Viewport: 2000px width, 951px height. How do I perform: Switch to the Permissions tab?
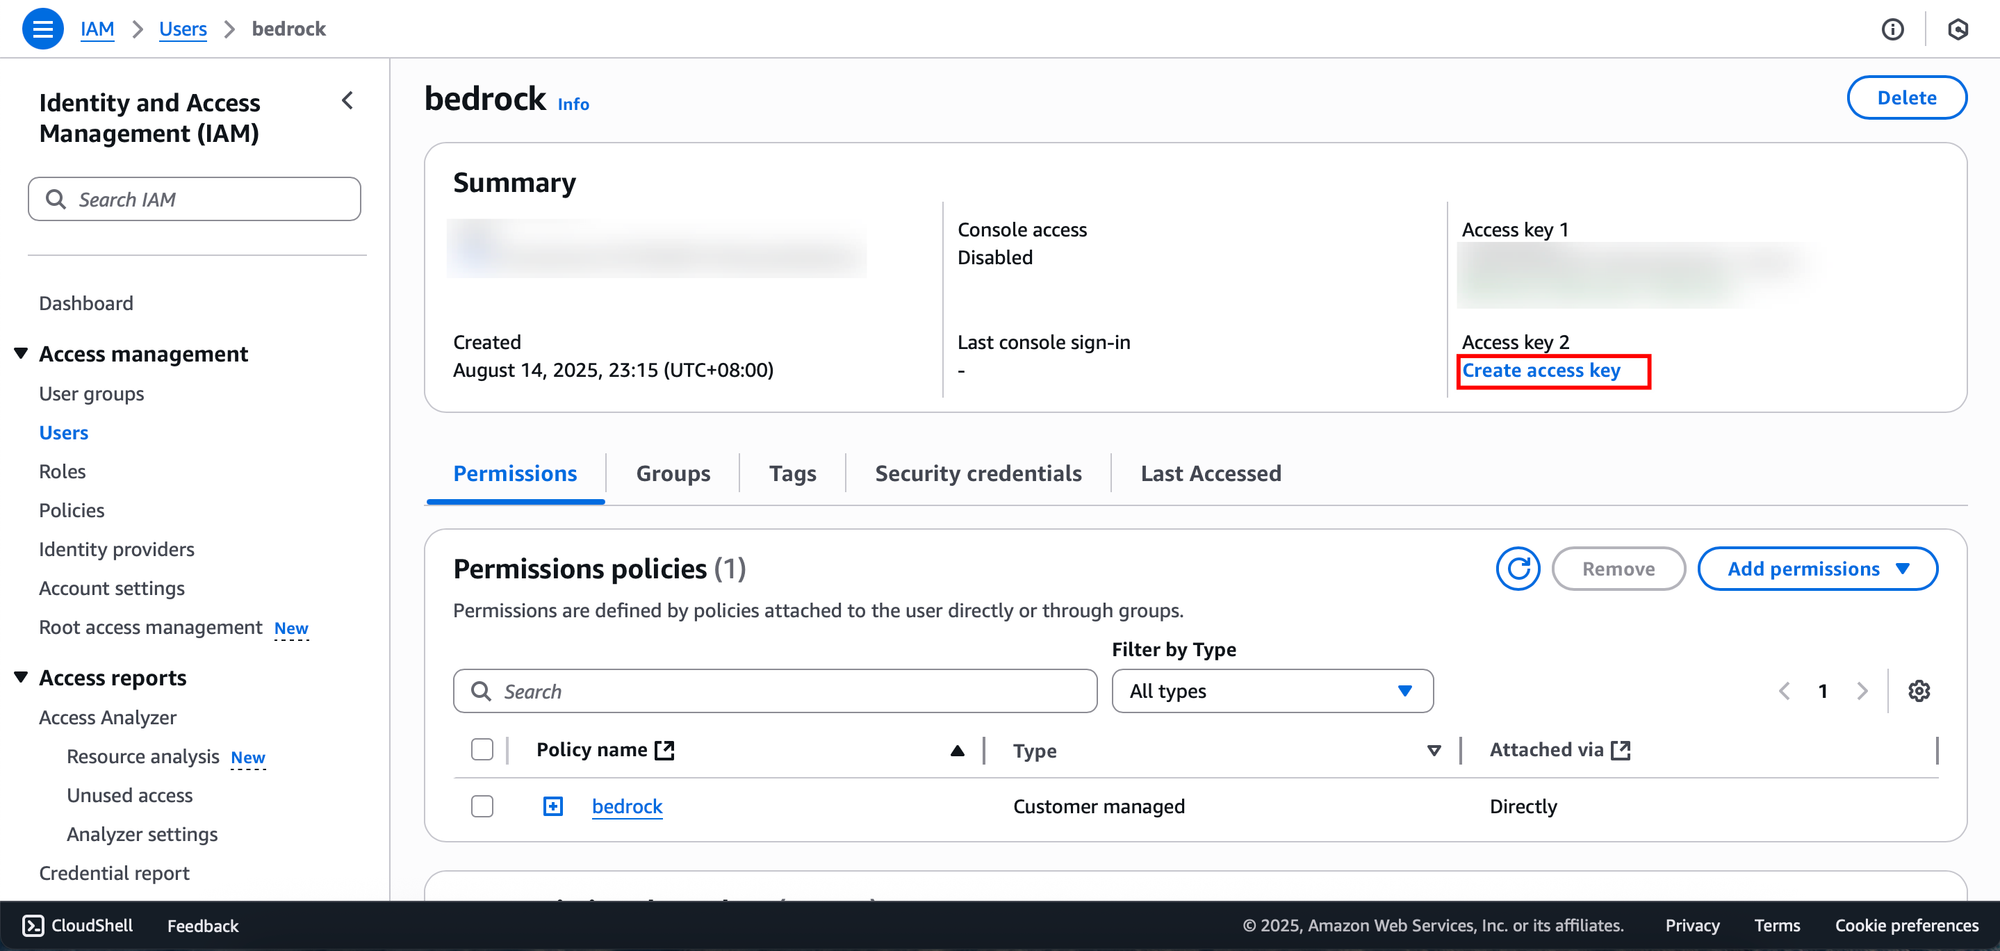[x=515, y=474]
